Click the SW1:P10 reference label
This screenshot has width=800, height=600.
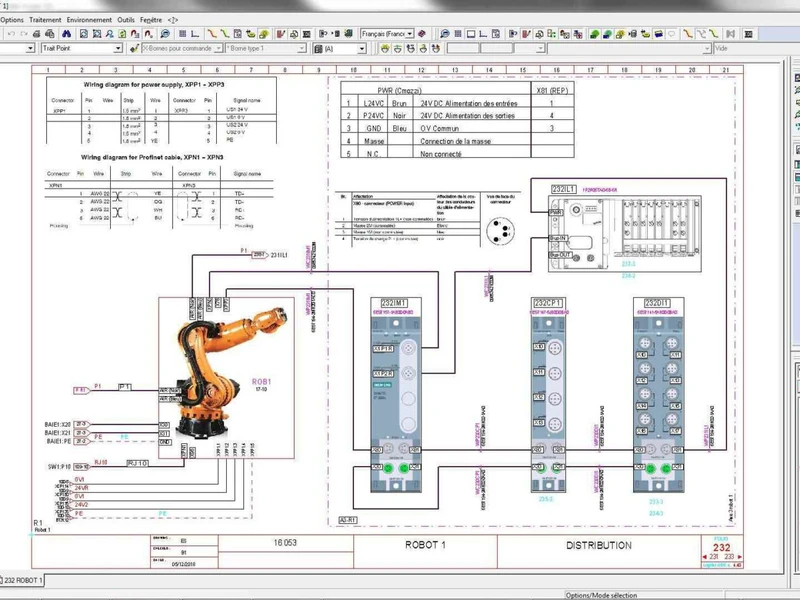point(60,466)
